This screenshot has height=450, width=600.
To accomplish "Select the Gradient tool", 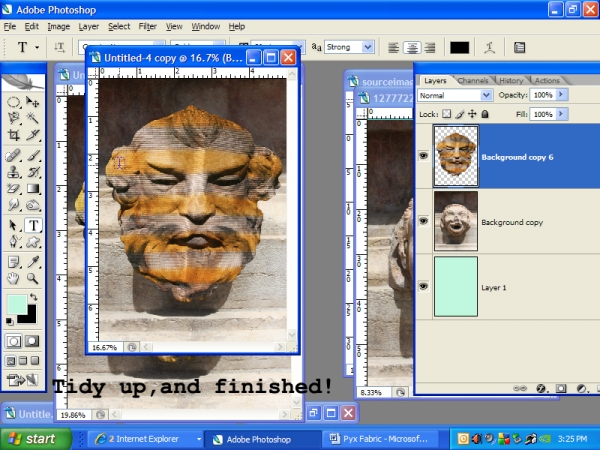I will click(33, 189).
